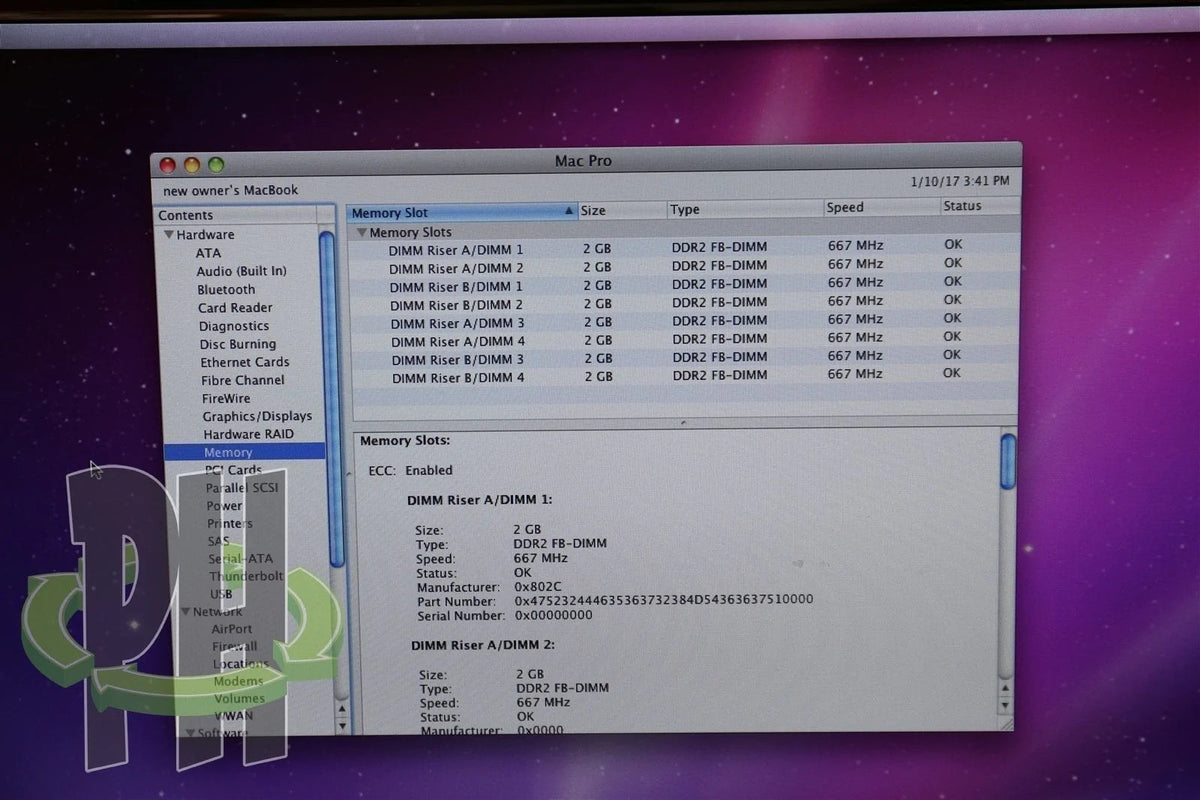This screenshot has height=800, width=1200.
Task: Select row DIMM Riser A/DIMM 1
Action: click(x=684, y=248)
